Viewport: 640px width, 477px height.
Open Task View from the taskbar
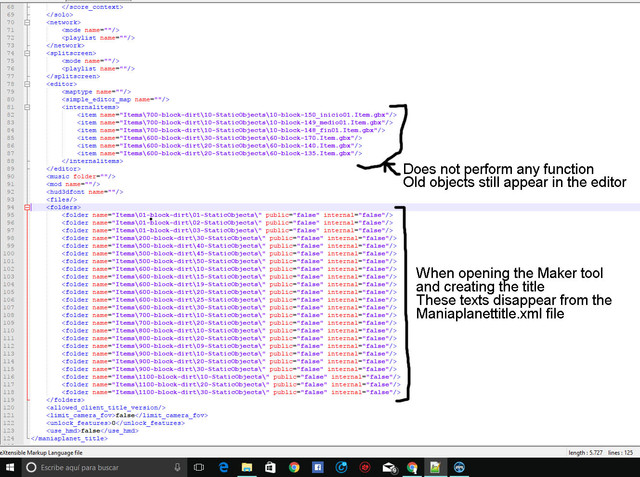tap(199, 467)
